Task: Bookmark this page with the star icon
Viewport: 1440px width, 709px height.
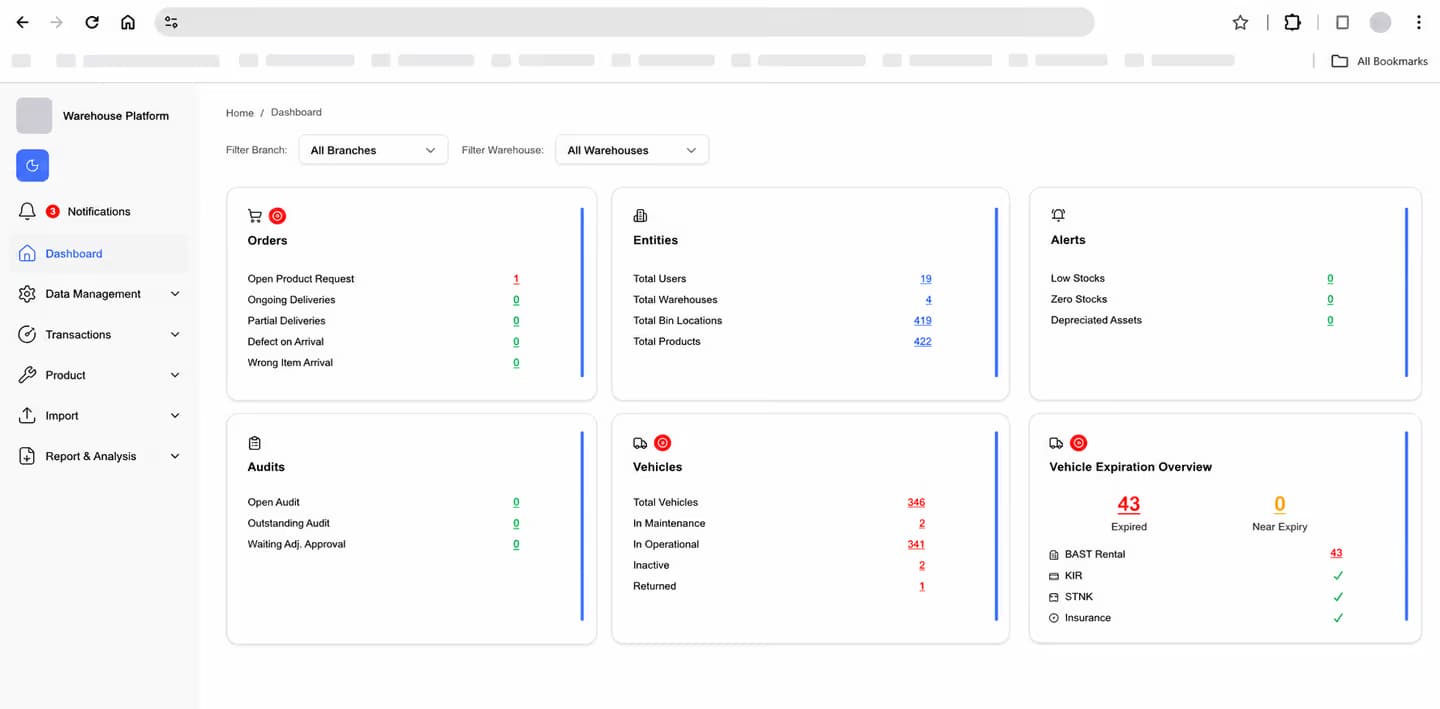Action: pyautogui.click(x=1240, y=22)
